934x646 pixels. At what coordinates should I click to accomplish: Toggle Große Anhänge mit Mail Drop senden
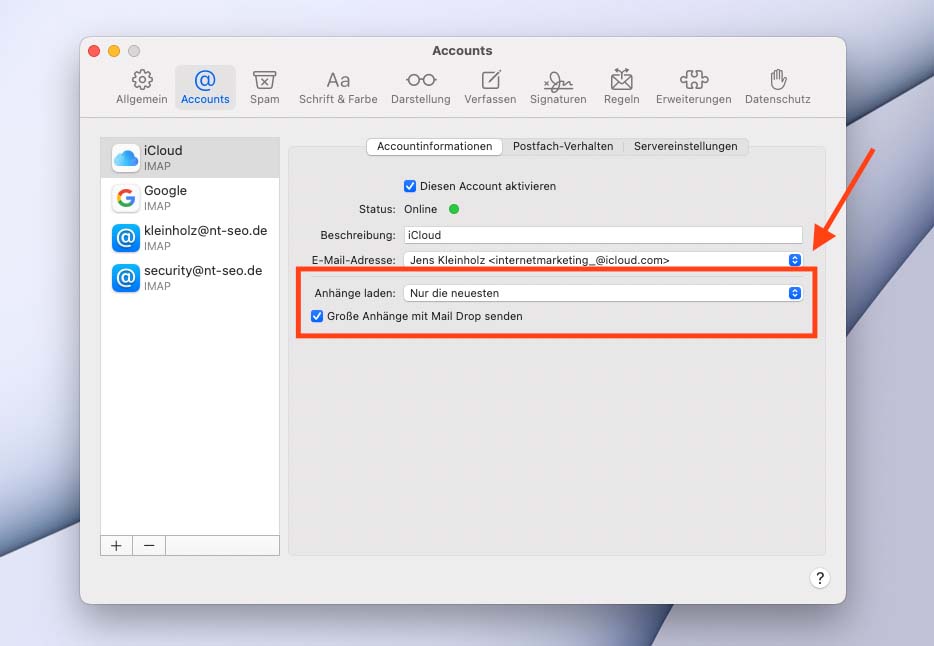click(317, 316)
